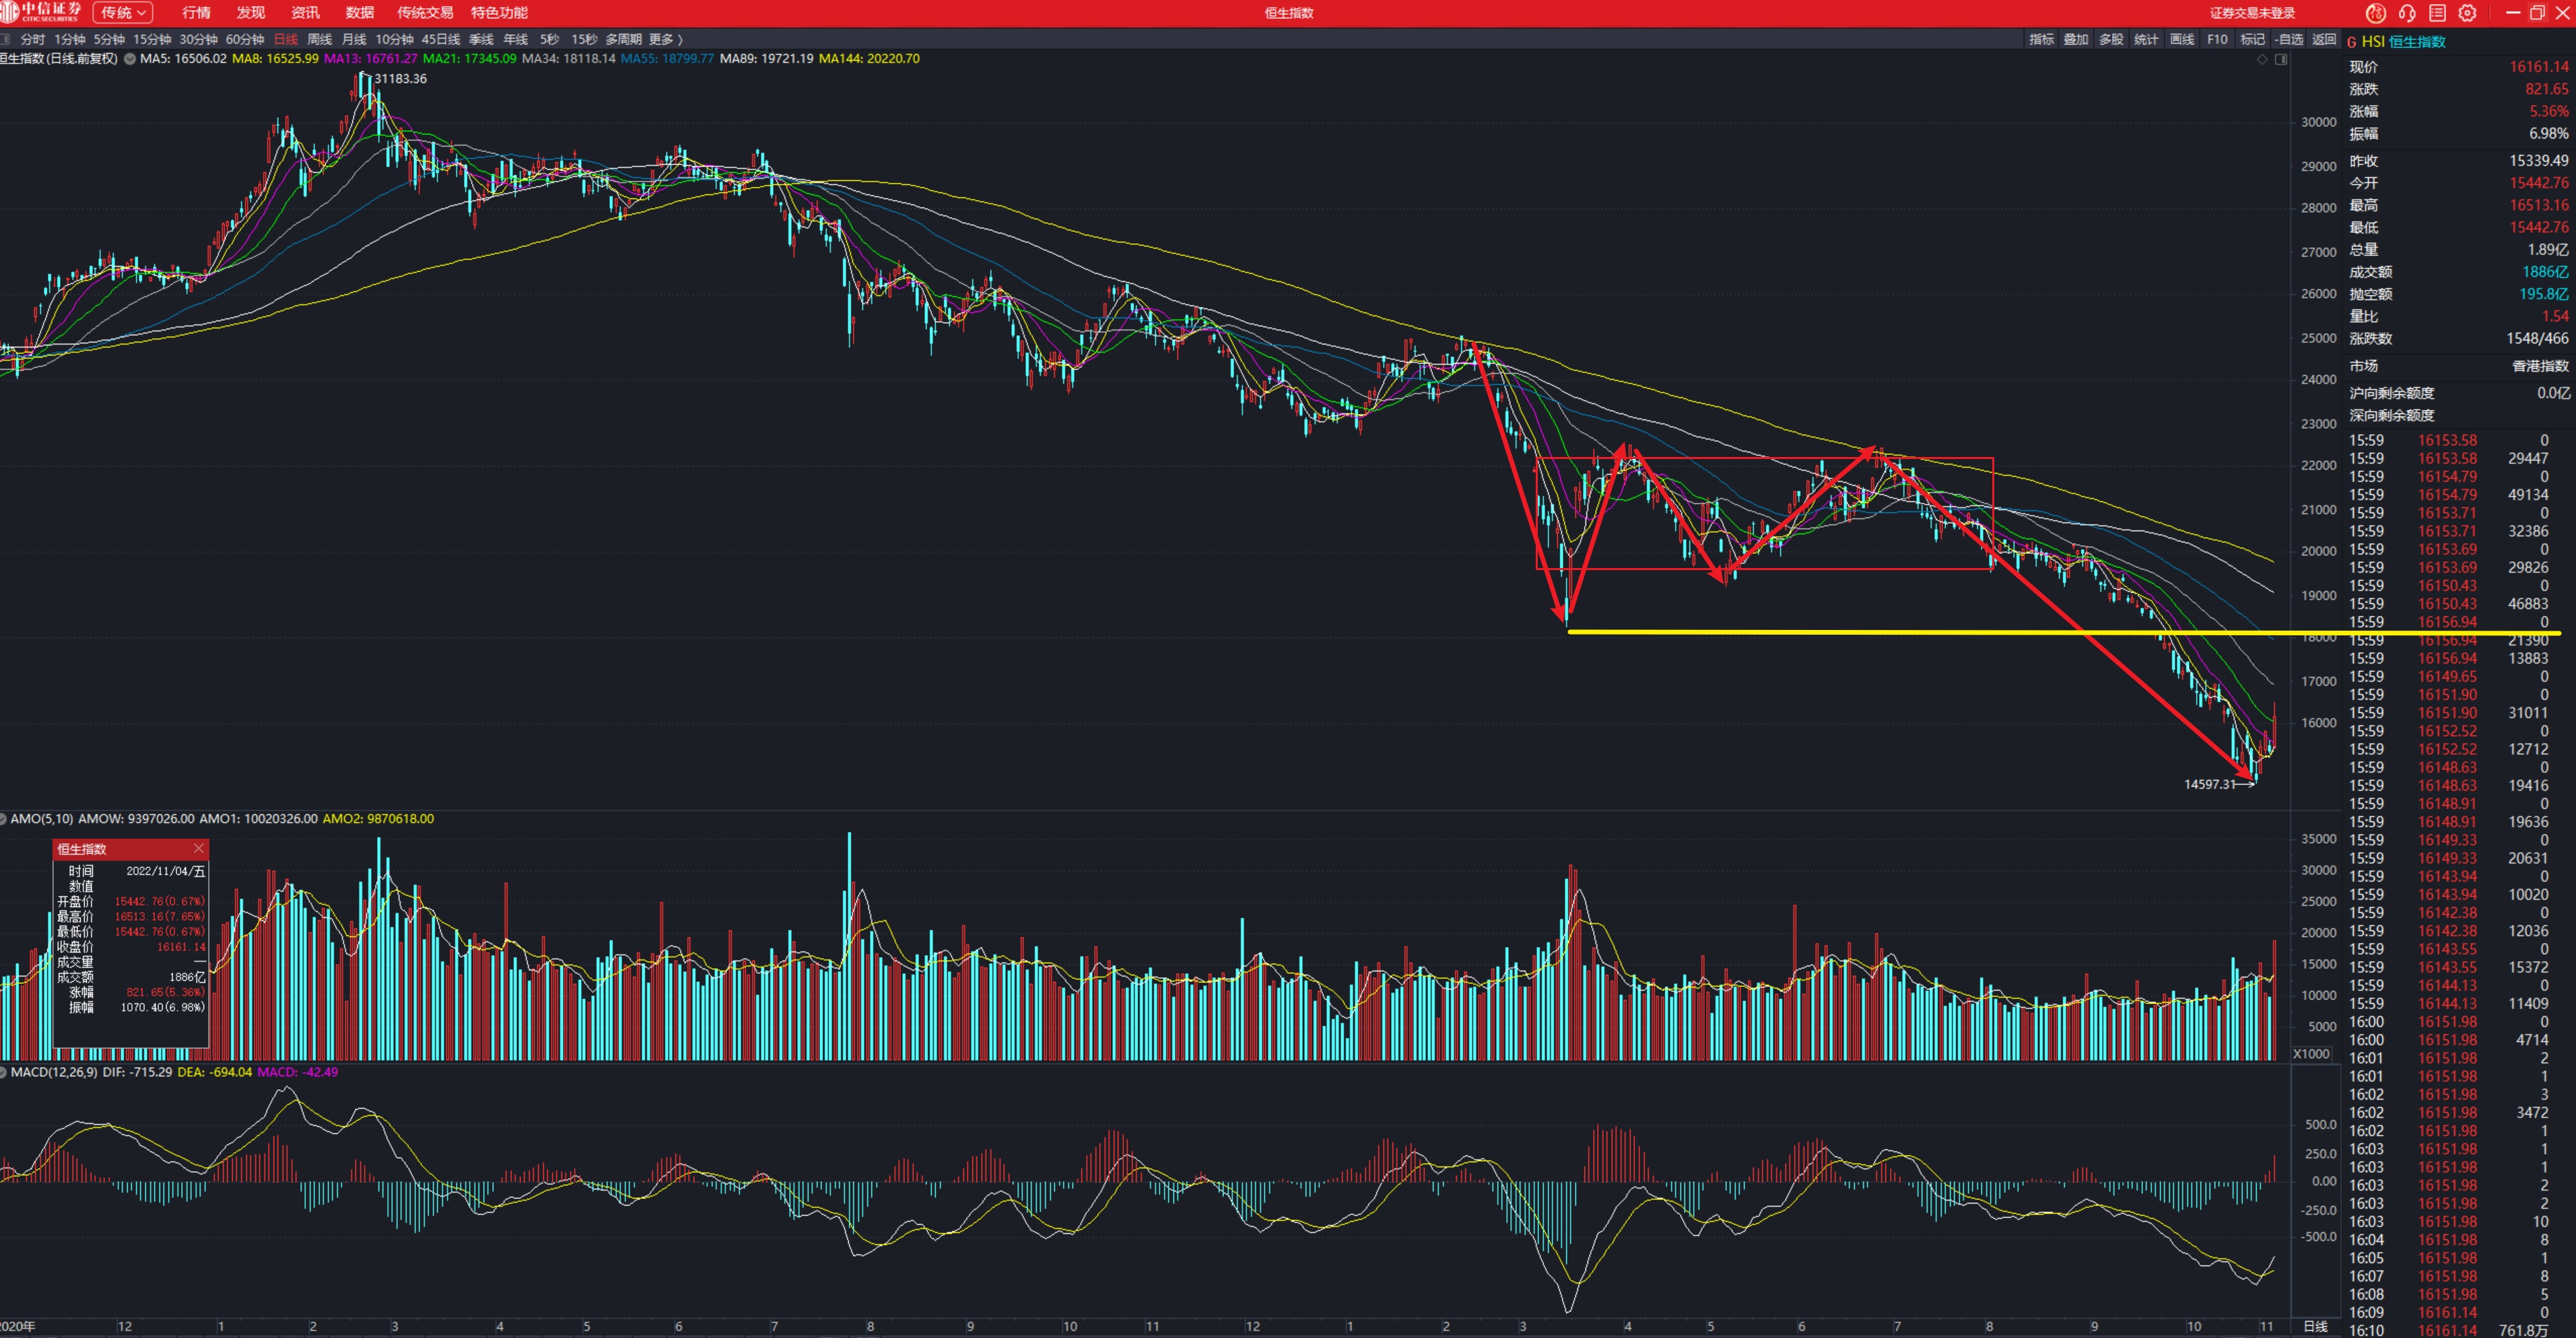Open the 特色功能 menu
The image size is (2576, 1338).
click(x=499, y=13)
